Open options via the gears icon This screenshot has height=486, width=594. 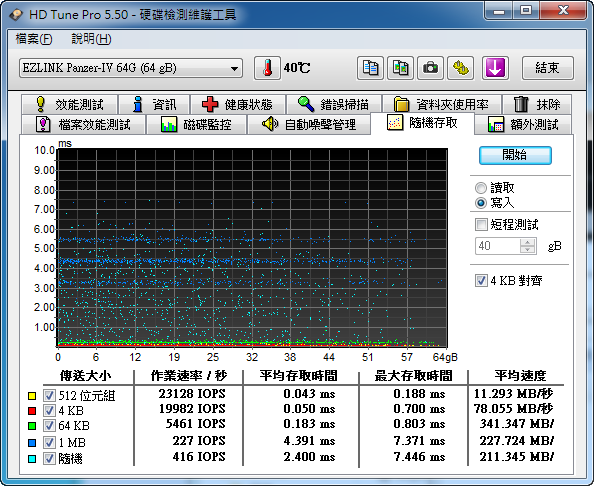click(460, 68)
